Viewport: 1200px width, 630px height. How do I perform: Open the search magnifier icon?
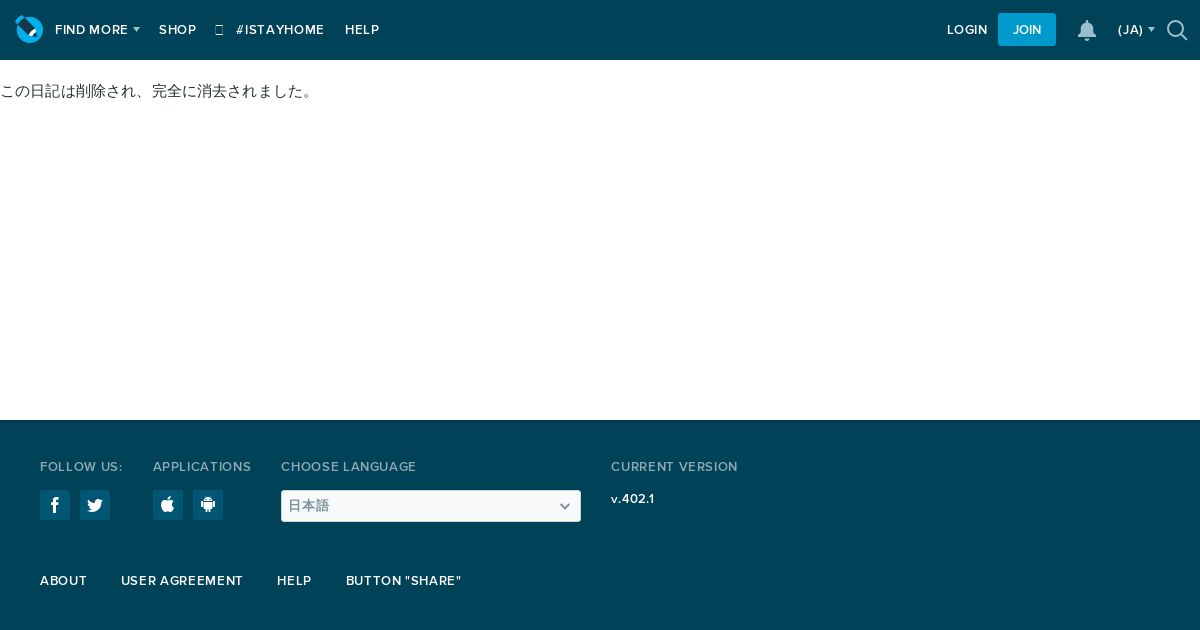[1177, 30]
